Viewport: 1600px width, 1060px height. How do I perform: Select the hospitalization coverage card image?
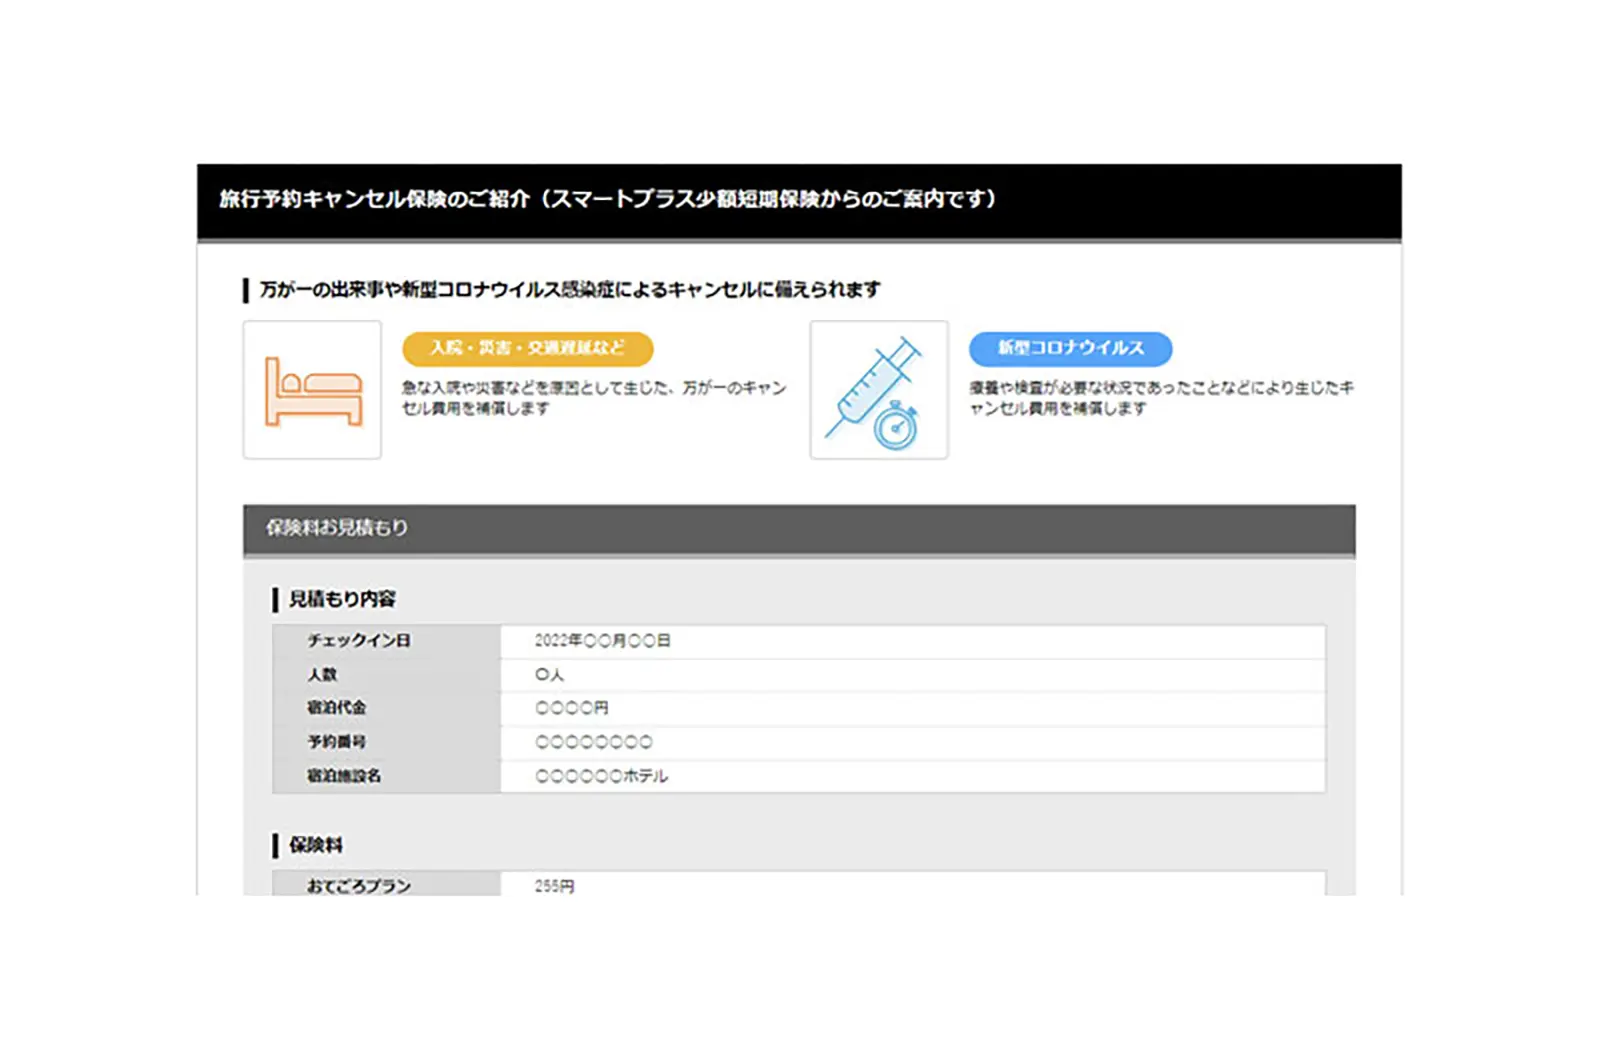coord(311,388)
